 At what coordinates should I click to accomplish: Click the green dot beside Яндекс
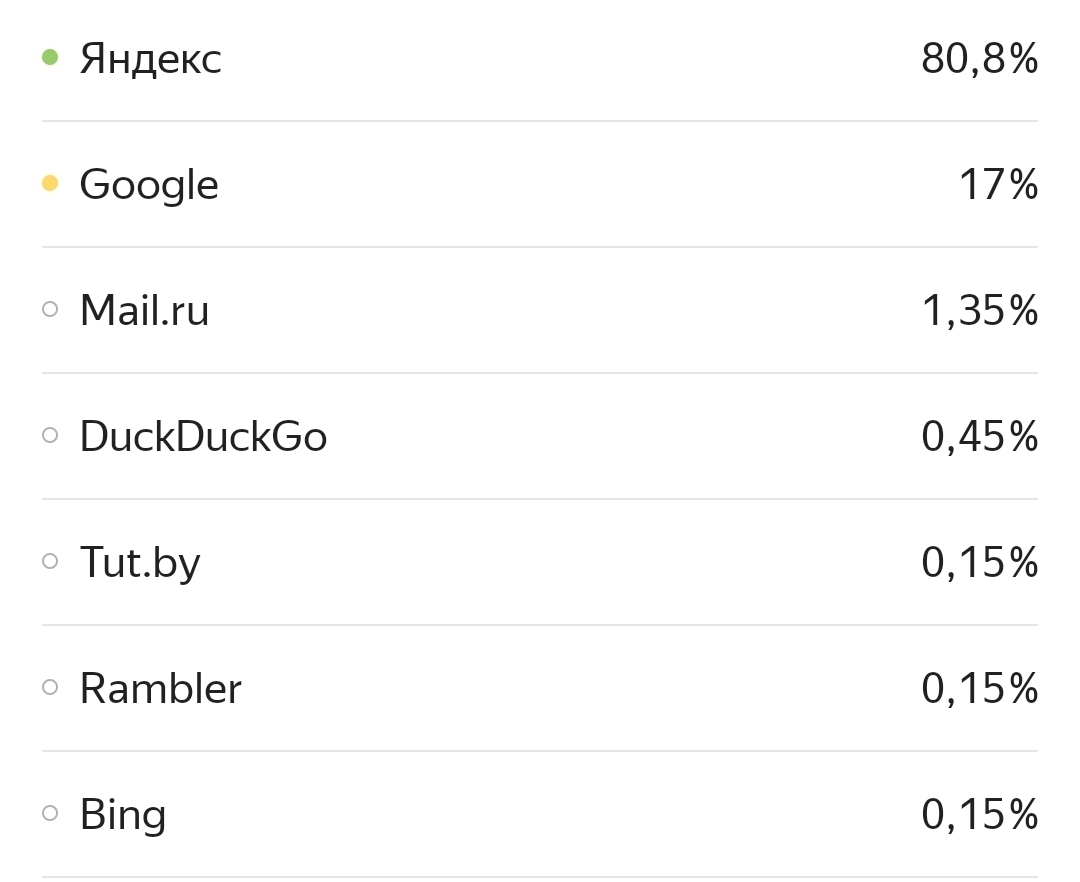(50, 58)
